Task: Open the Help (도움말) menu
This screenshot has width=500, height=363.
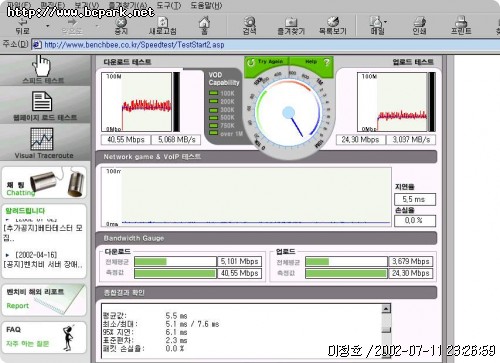Action: tap(206, 5)
